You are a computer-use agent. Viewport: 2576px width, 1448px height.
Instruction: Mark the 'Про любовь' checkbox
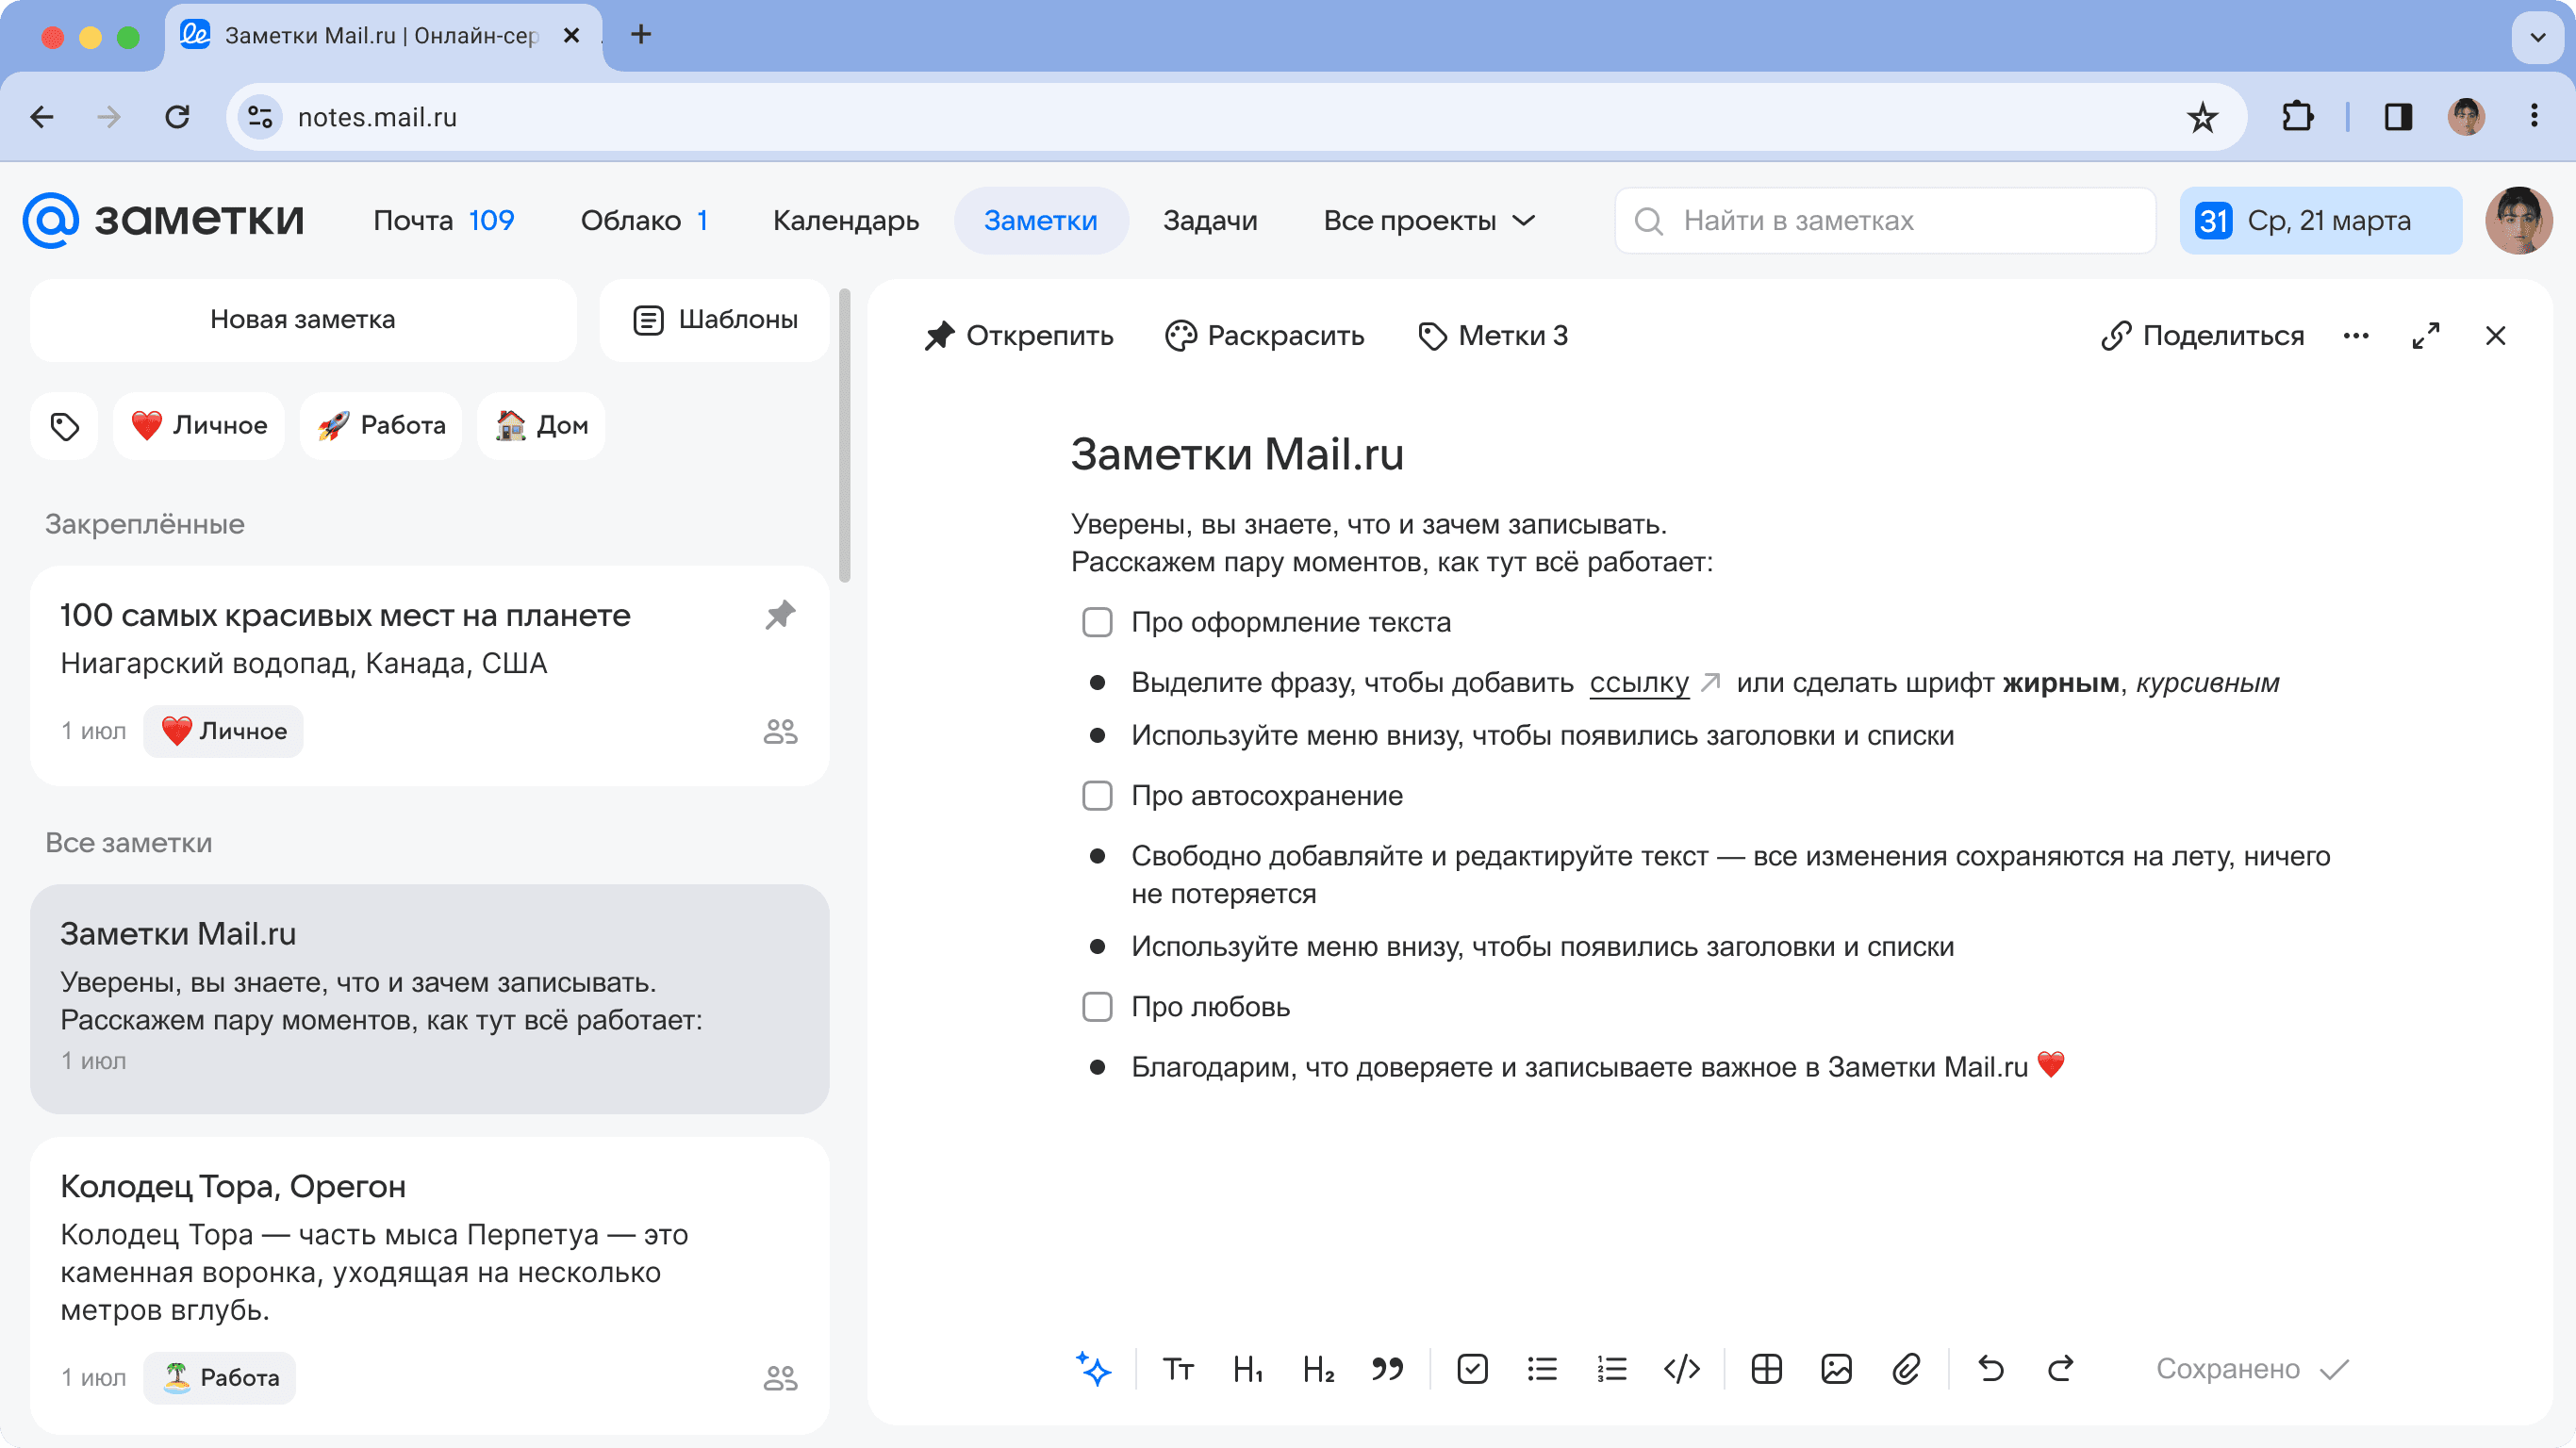tap(1097, 1007)
